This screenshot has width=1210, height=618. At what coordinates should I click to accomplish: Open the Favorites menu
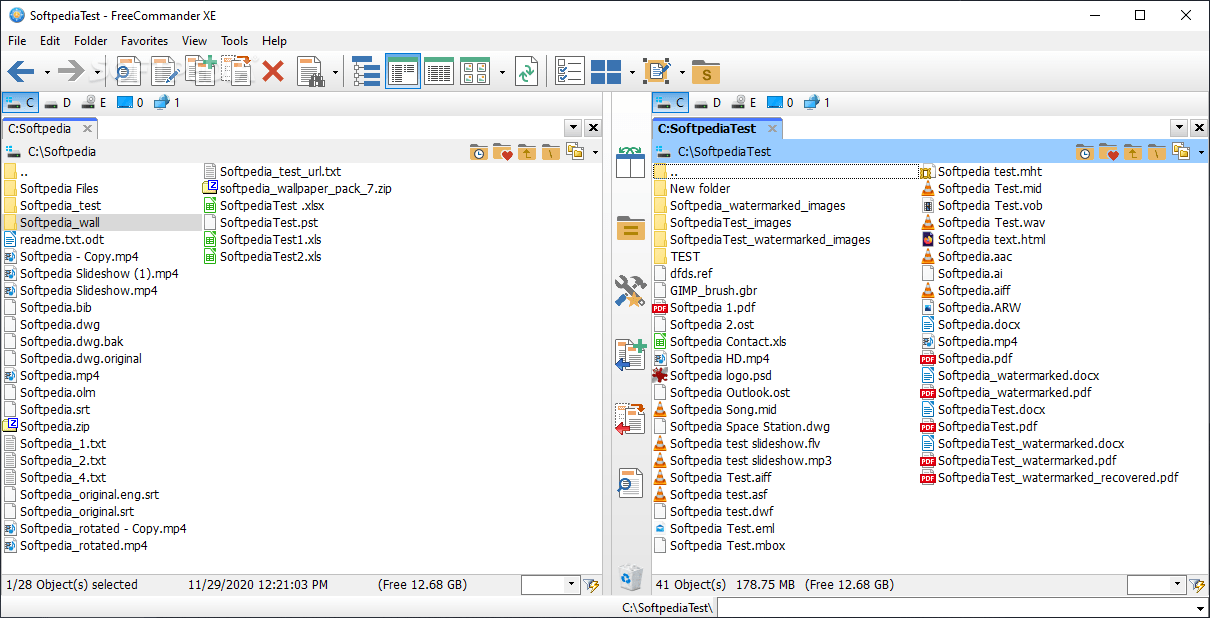[144, 41]
